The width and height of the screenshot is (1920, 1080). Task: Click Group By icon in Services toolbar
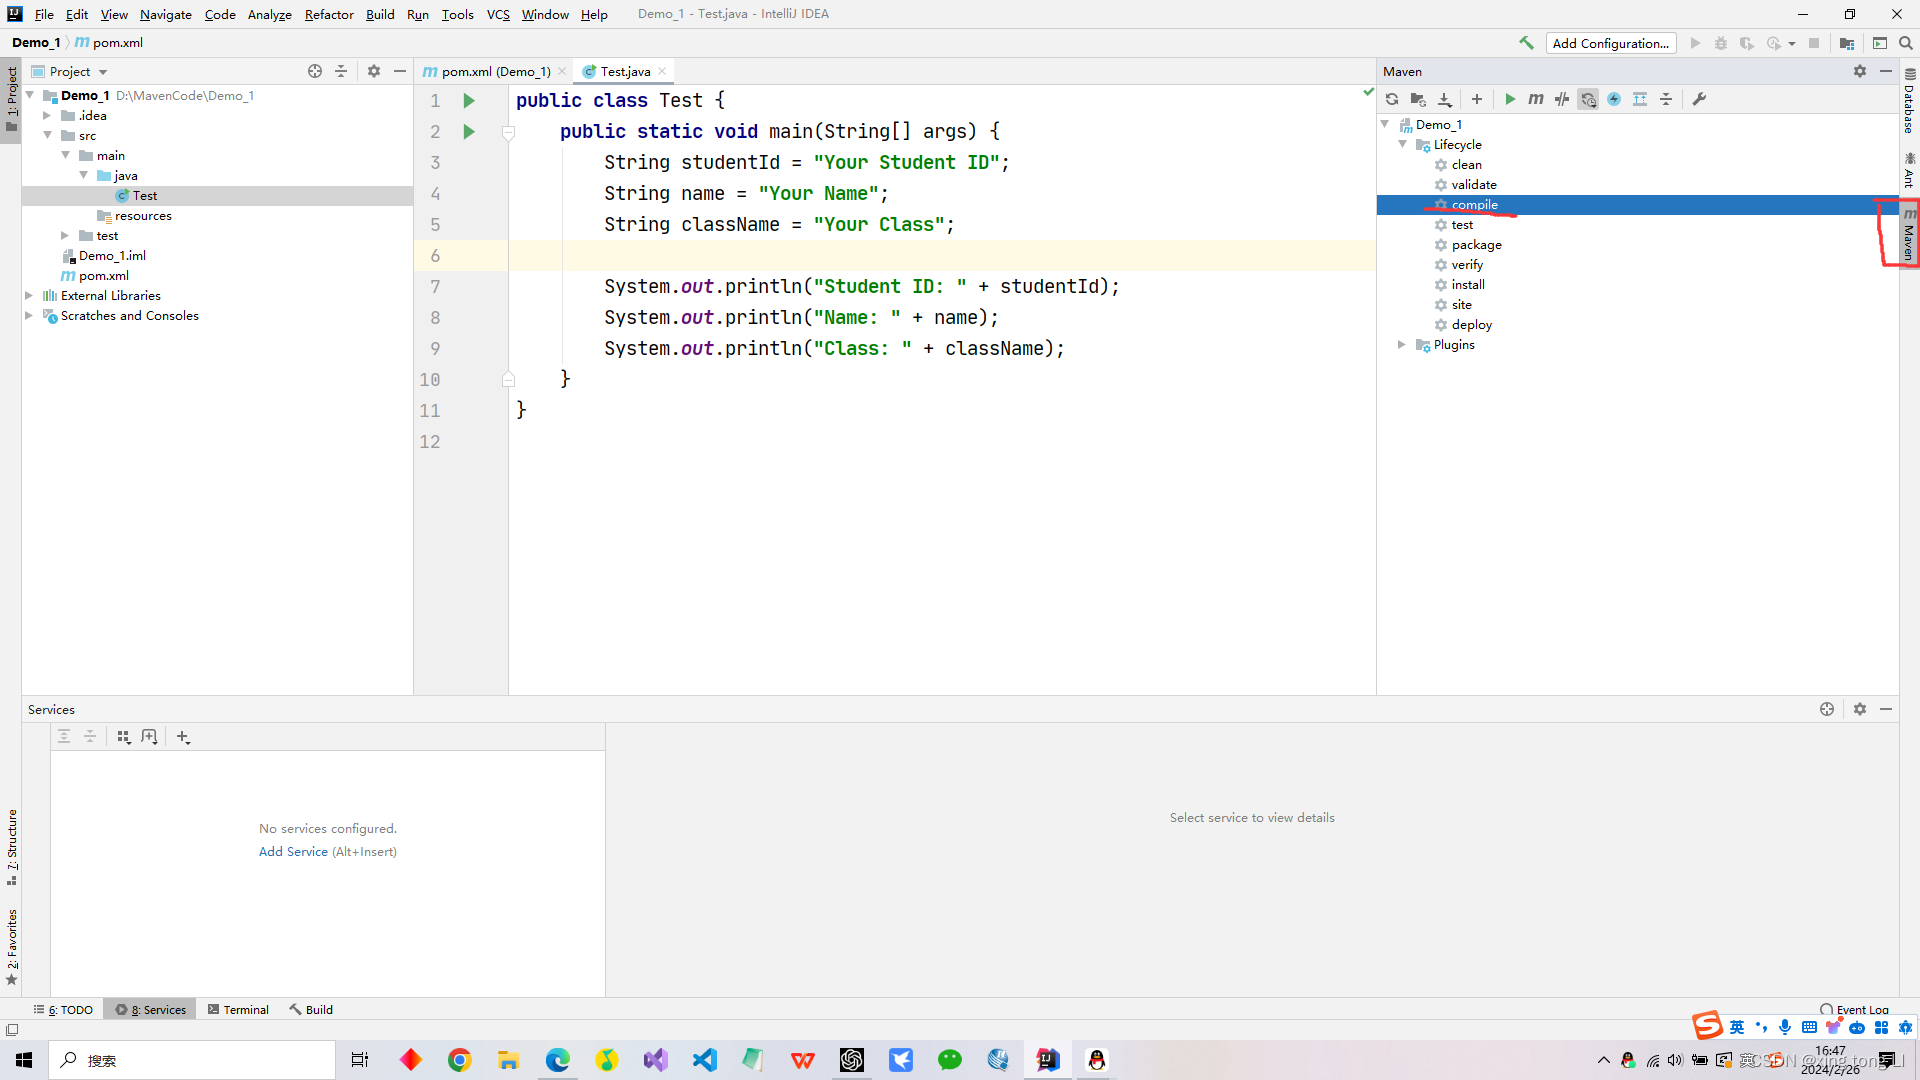point(124,737)
